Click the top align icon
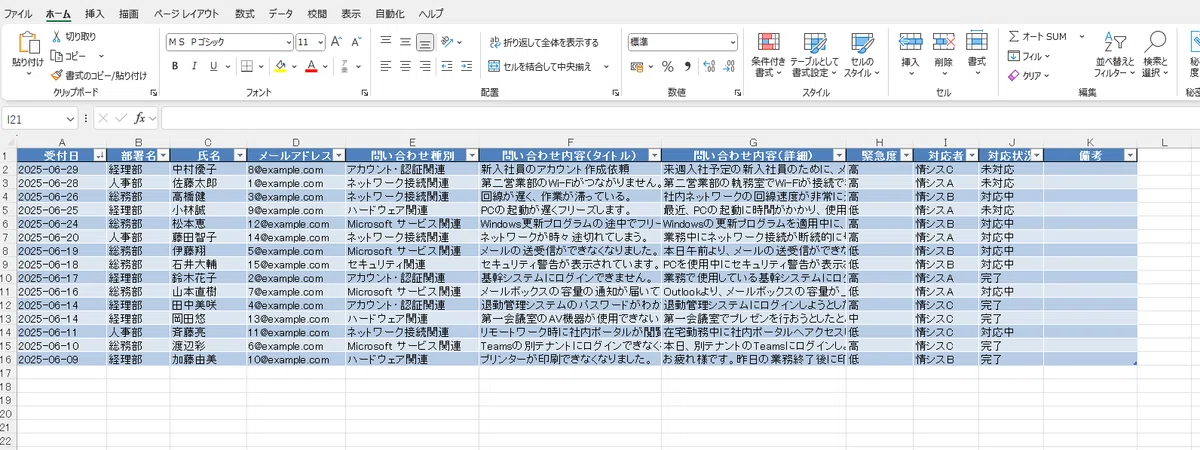This screenshot has width=1200, height=450. pyautogui.click(x=386, y=42)
